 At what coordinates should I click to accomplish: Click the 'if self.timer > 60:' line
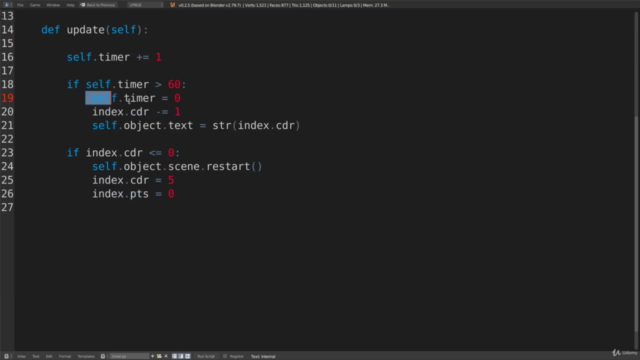127,84
